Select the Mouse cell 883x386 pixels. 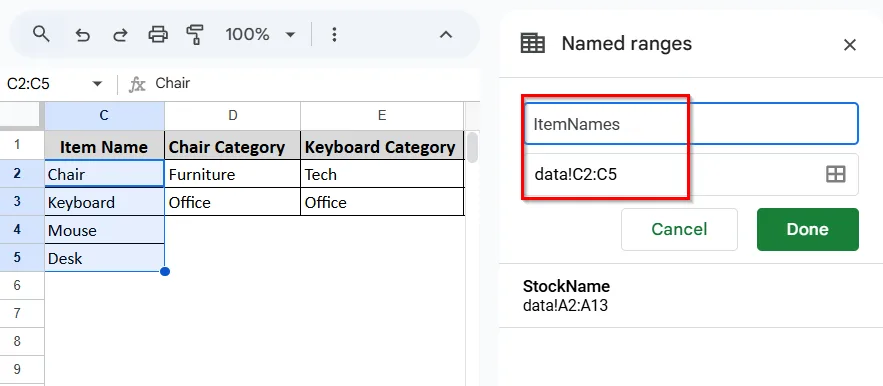tap(104, 230)
